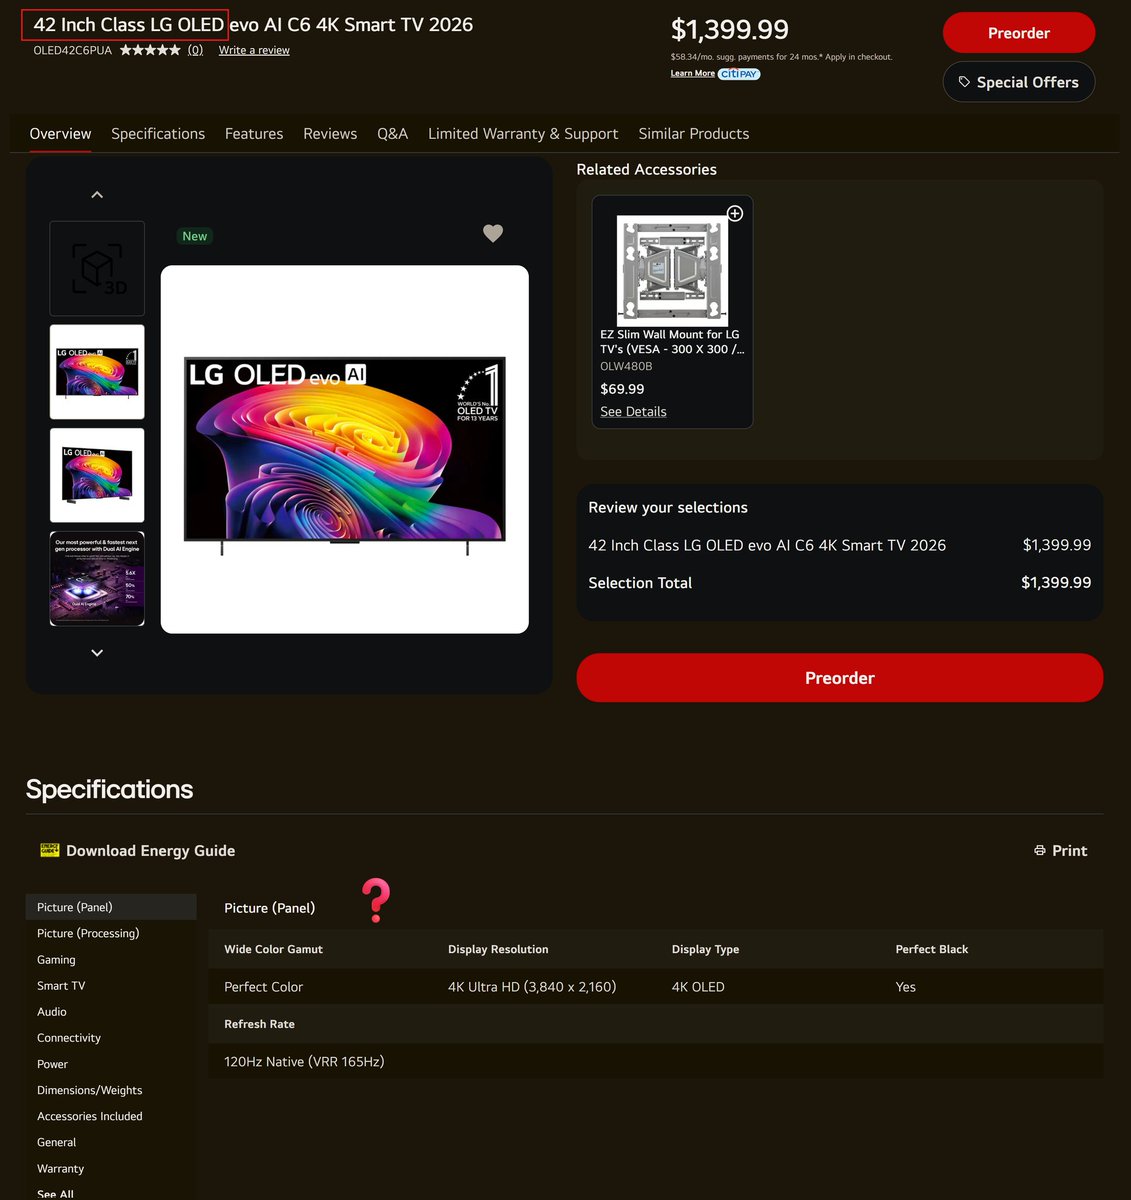Click the large Preorder button below selections

point(840,678)
